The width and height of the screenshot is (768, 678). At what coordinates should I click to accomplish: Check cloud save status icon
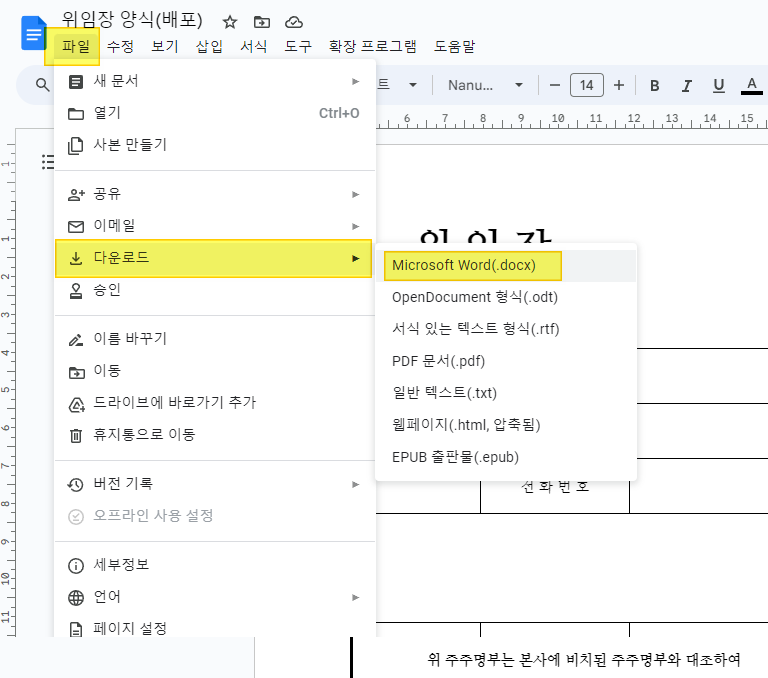tap(294, 22)
